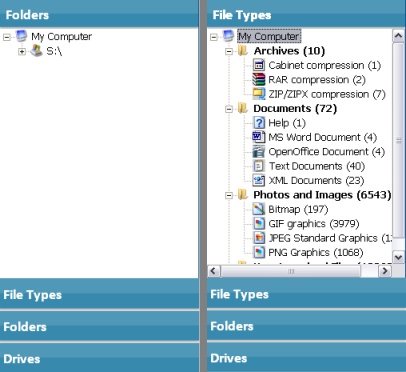This screenshot has height=372, width=406.
Task: Click the JPEG Standard Graphics icon
Action: [x=259, y=238]
